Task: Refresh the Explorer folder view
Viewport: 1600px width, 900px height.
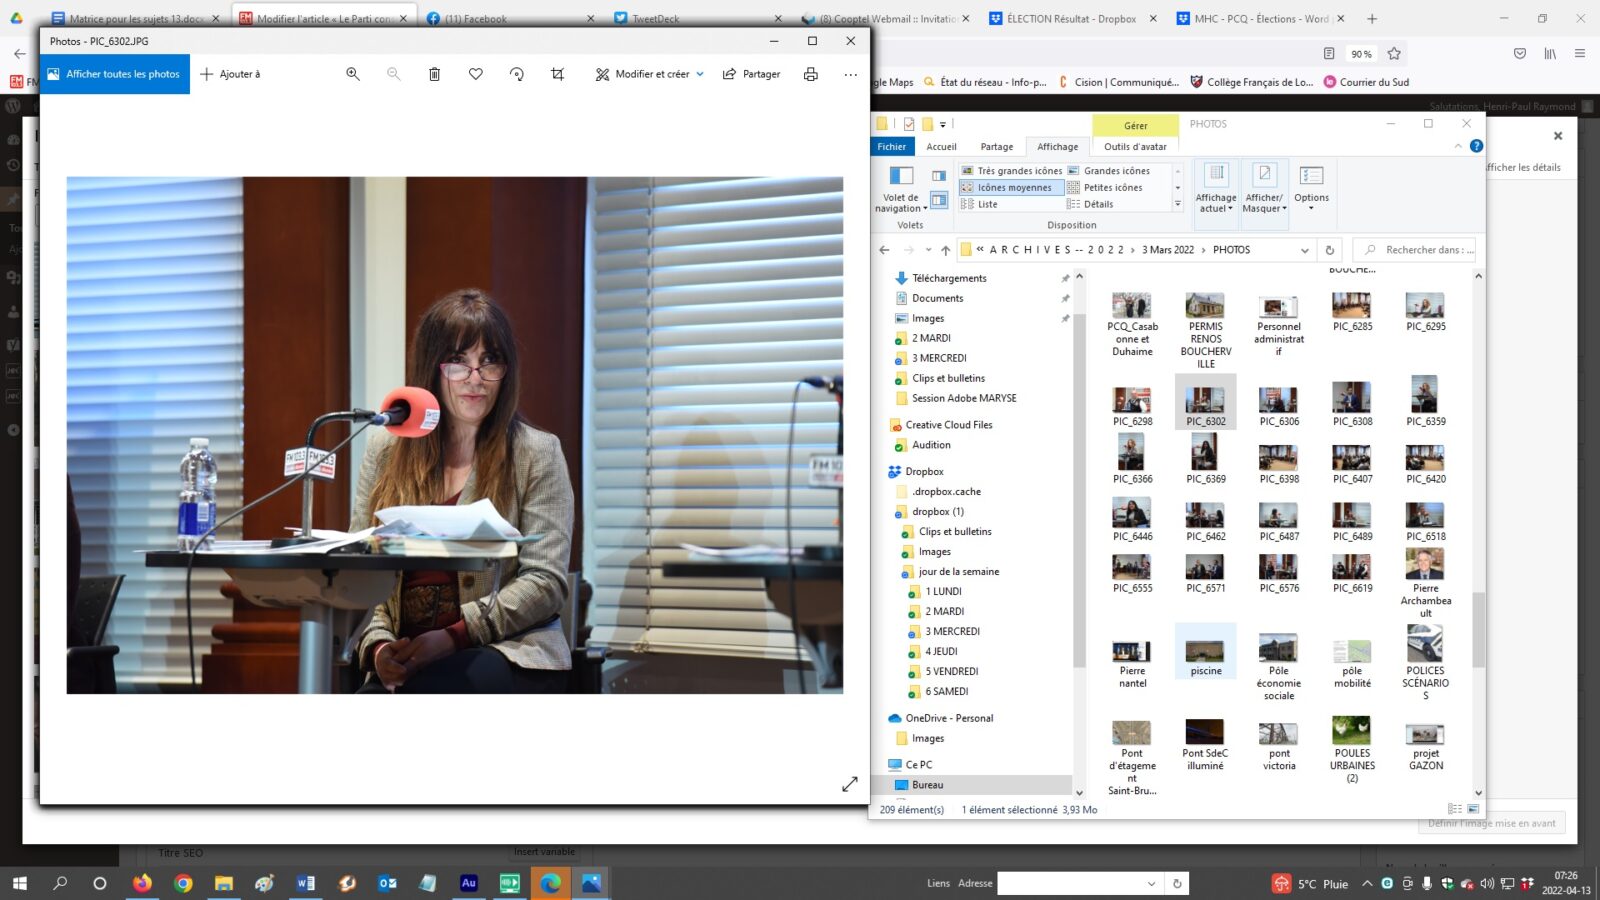Action: coord(1329,250)
